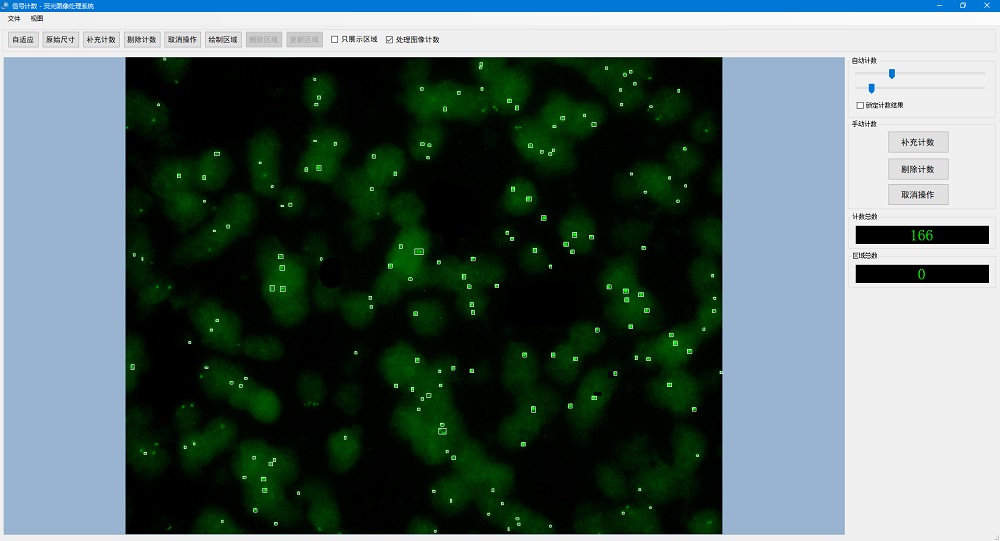Activate the 绘制区域 draw region tool
1000x541 pixels.
tap(222, 40)
